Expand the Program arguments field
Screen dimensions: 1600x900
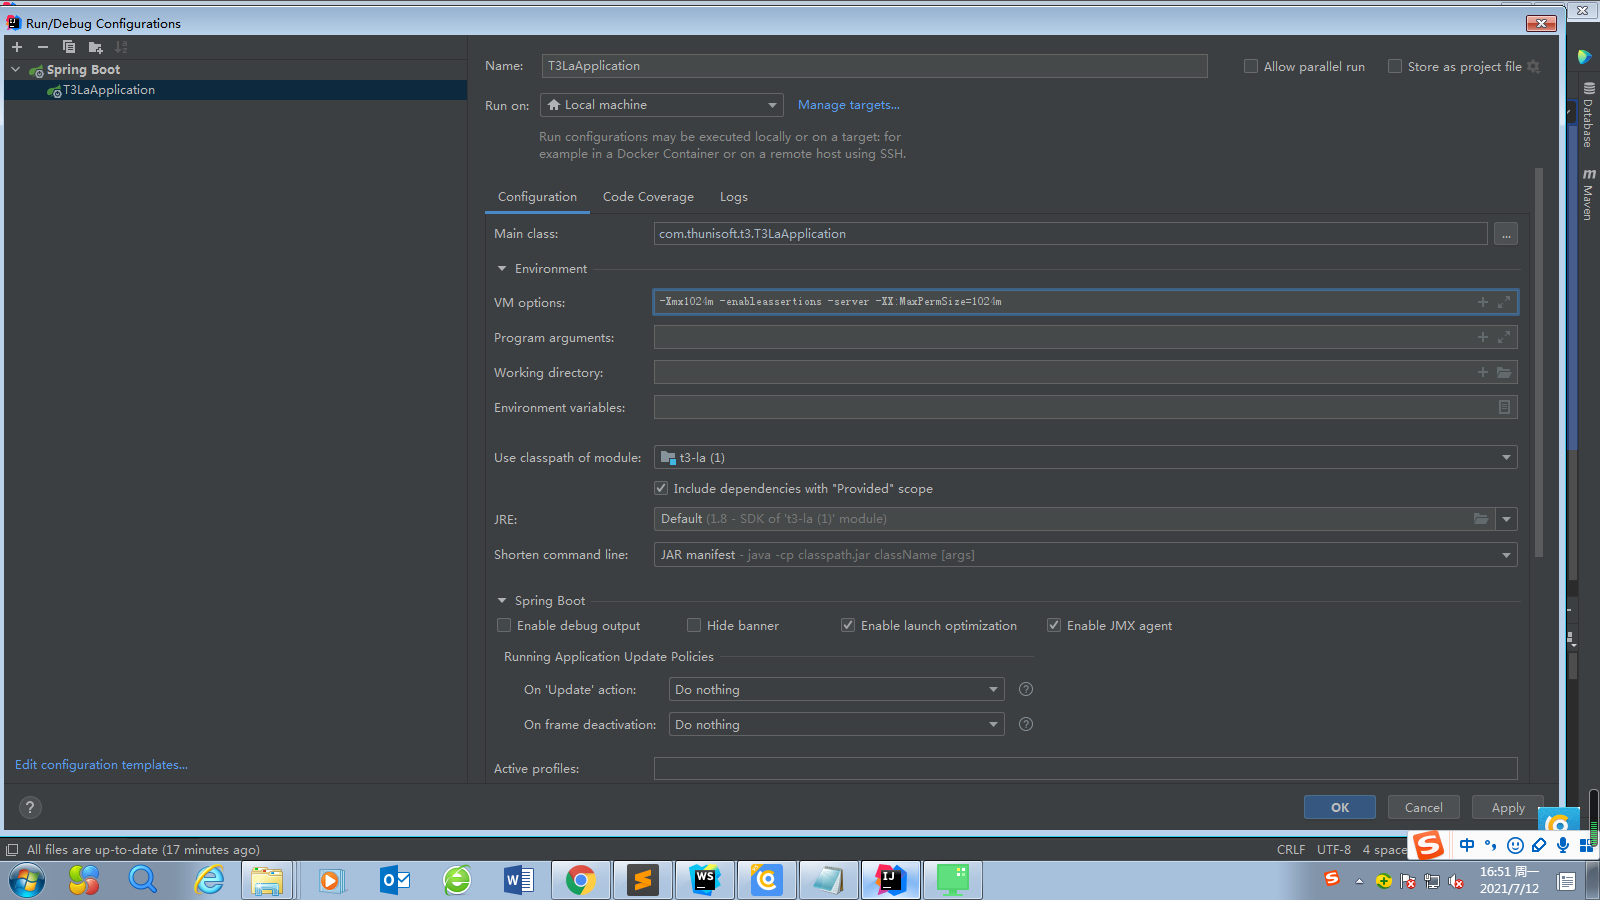point(1504,337)
